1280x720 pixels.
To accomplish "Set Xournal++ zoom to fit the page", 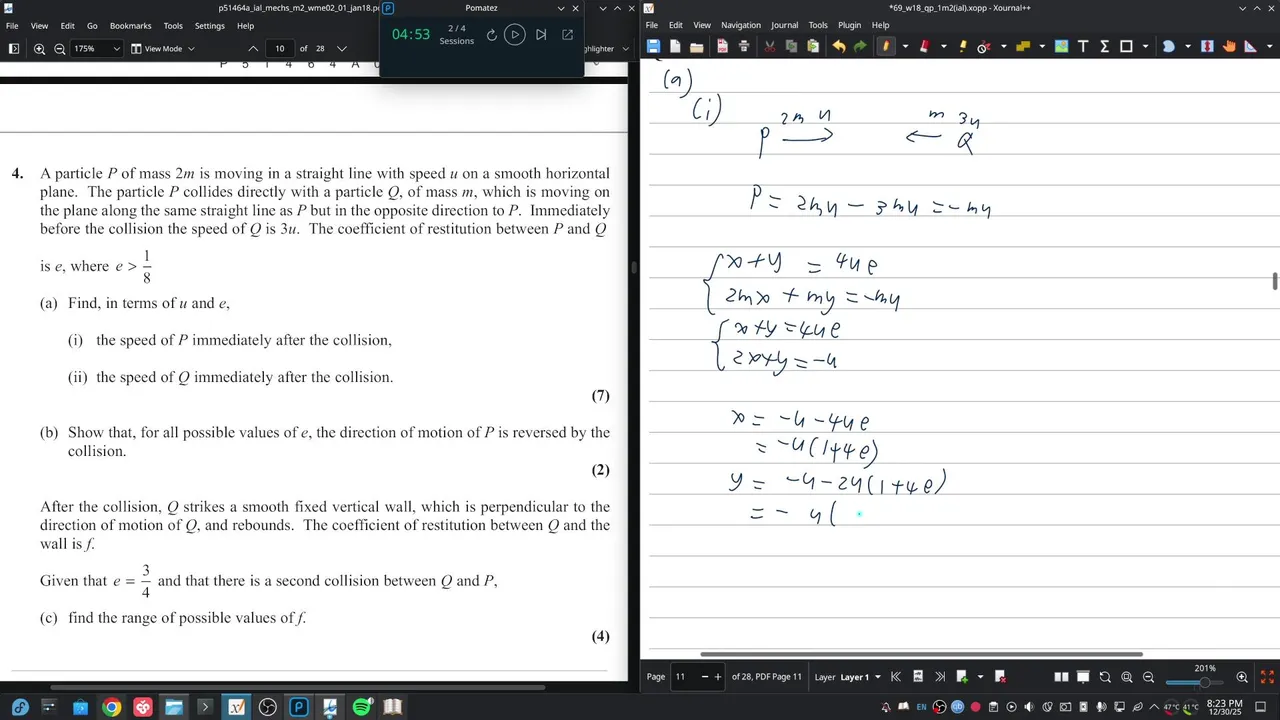I will click(x=1126, y=677).
